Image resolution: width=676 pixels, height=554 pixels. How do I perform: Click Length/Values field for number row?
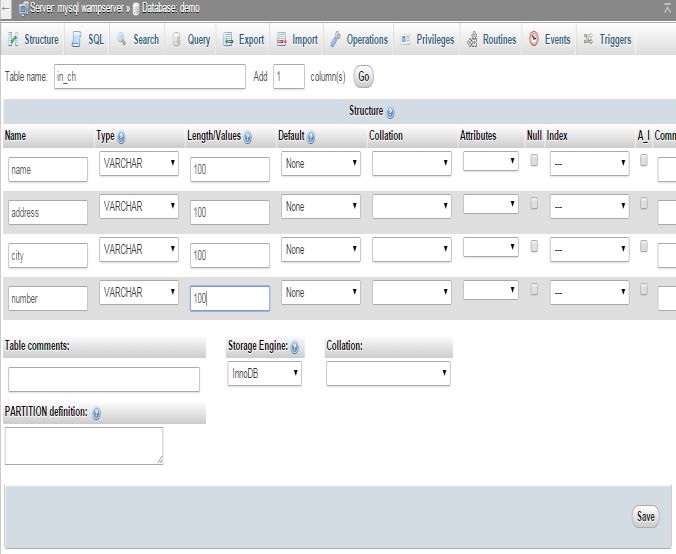230,298
